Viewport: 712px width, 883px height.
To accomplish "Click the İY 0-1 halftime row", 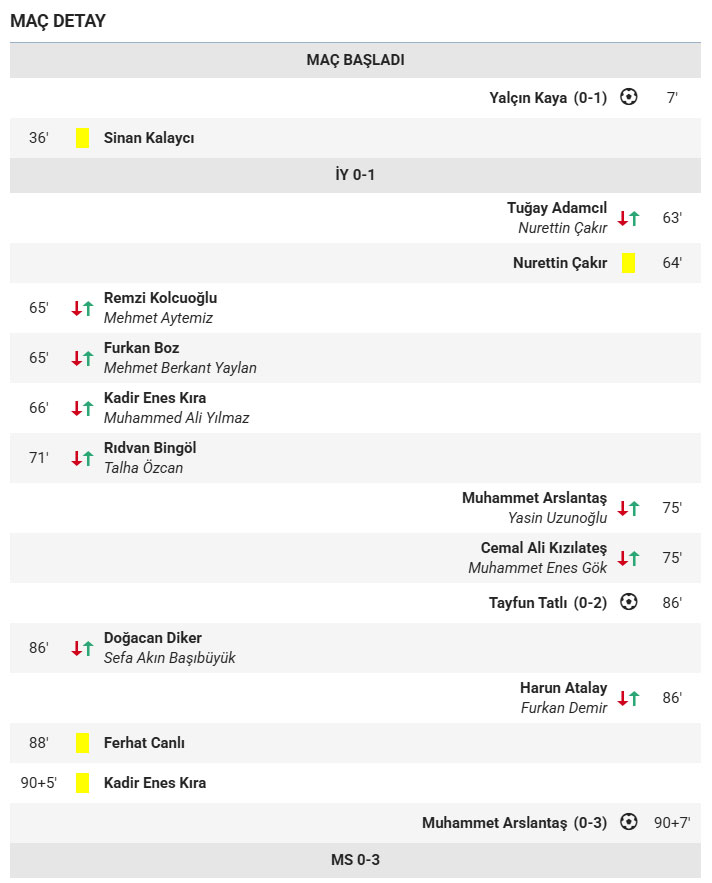I will pyautogui.click(x=355, y=175).
